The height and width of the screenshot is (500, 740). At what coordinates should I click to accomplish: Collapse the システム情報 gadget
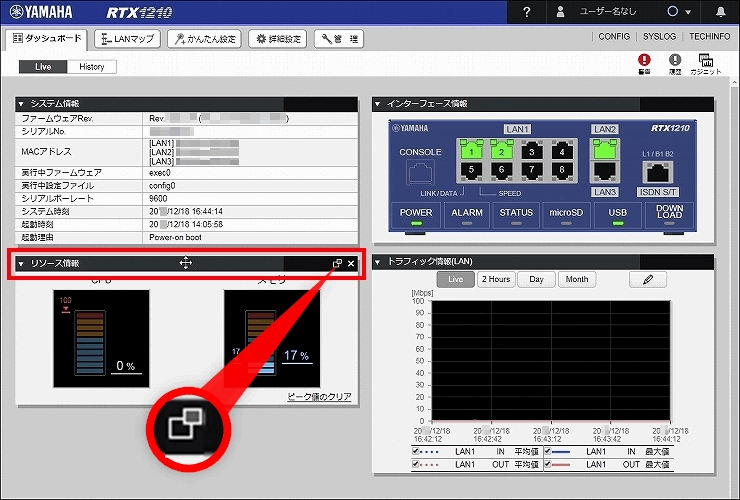pos(21,104)
